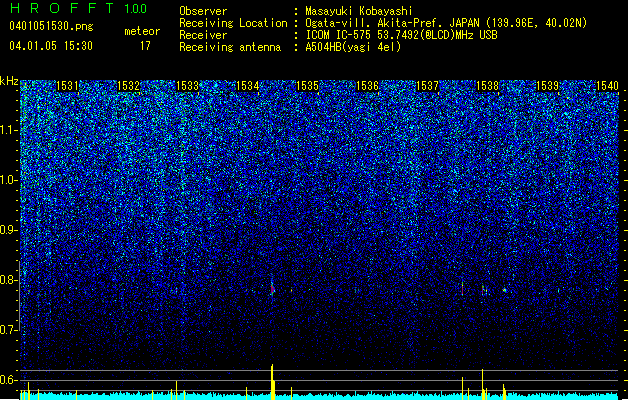629x400 pixels.
Task: Click the 1.0 frequency axis label
Action: 9,180
